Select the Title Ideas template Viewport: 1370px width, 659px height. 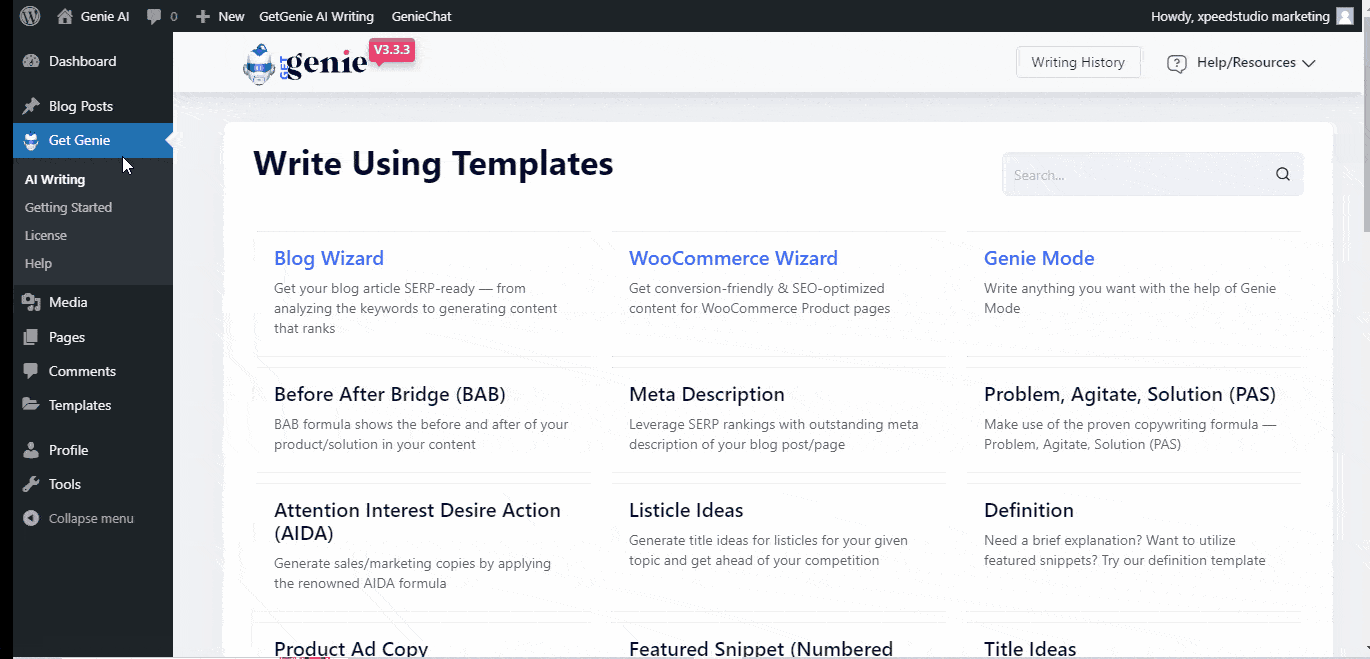1030,649
